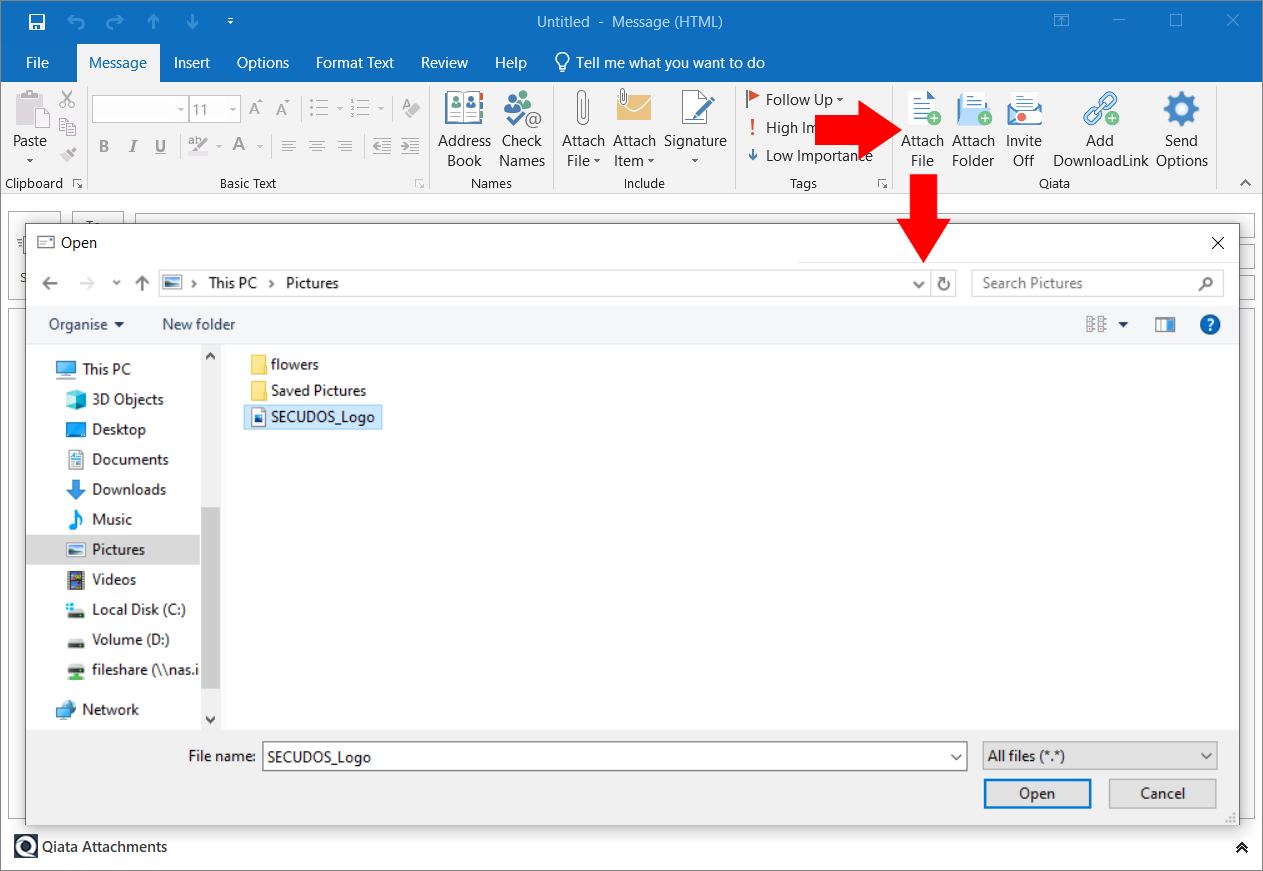Toggle italic formatting

pos(132,146)
